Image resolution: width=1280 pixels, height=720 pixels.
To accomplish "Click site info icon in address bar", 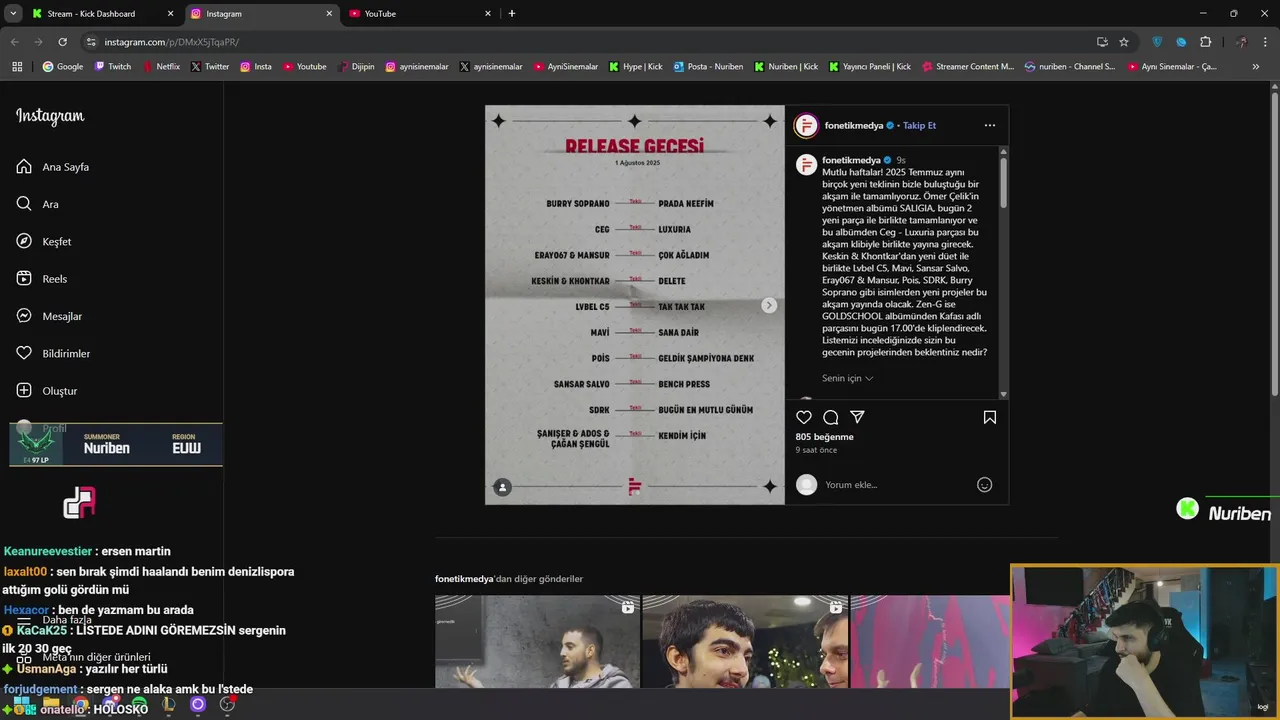I will tap(91, 42).
